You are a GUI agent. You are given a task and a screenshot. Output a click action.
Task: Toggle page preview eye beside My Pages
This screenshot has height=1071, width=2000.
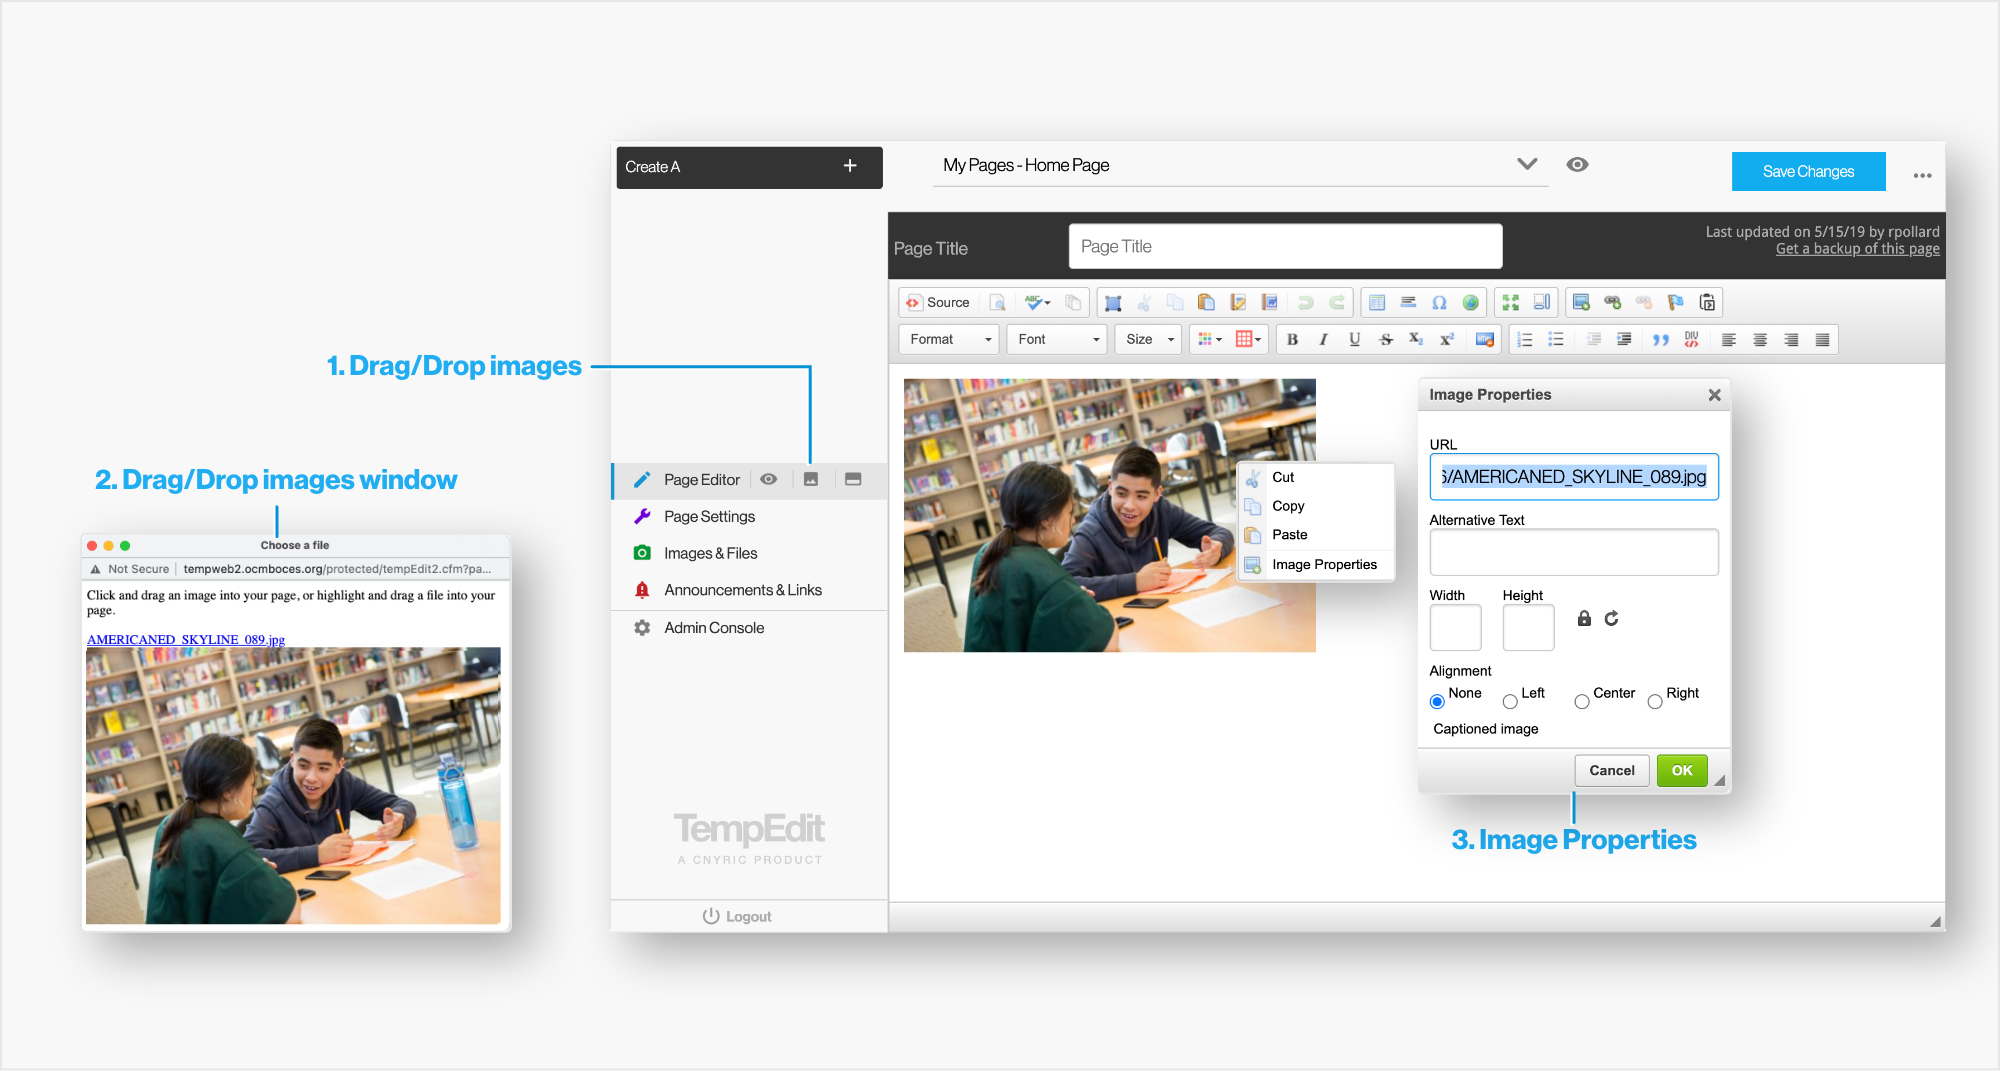1577,165
